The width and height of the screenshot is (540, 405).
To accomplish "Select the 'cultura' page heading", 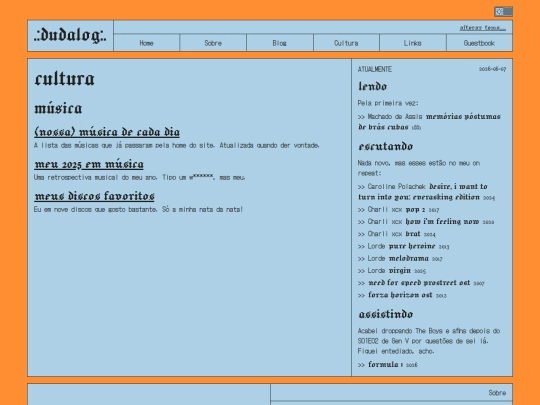I will tap(64, 79).
